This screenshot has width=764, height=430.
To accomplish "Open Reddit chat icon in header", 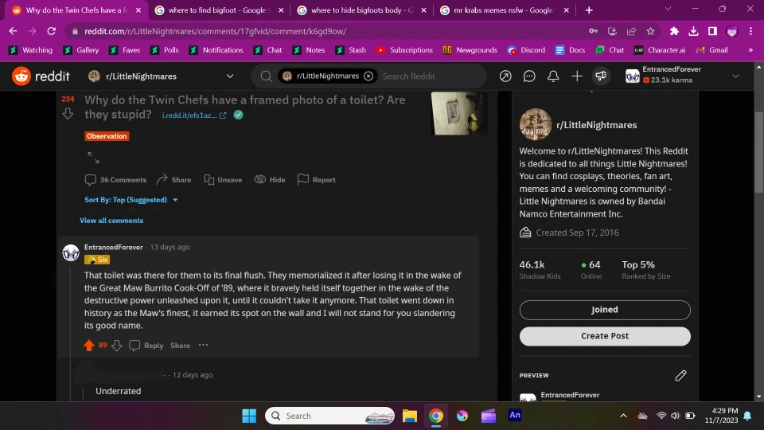I will pyautogui.click(x=528, y=76).
